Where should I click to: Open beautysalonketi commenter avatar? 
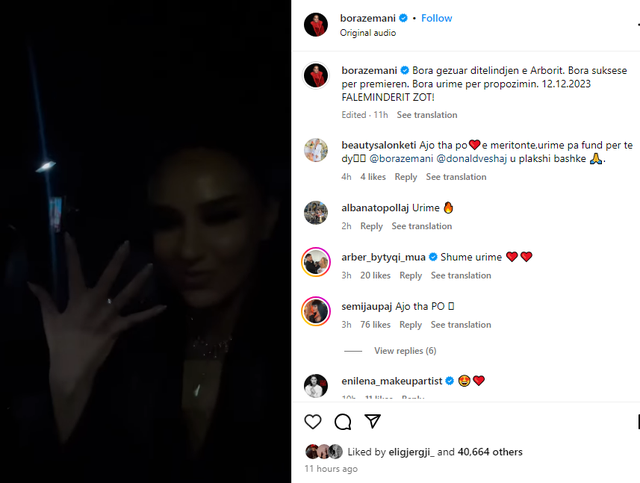(316, 150)
